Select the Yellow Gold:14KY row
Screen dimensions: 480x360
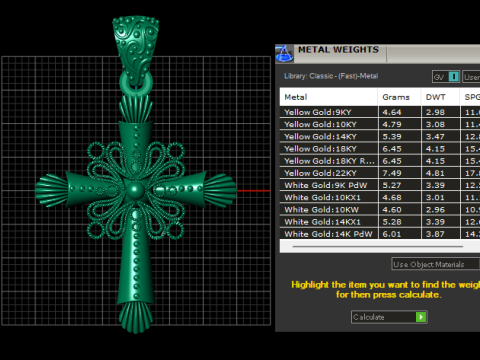click(x=380, y=137)
